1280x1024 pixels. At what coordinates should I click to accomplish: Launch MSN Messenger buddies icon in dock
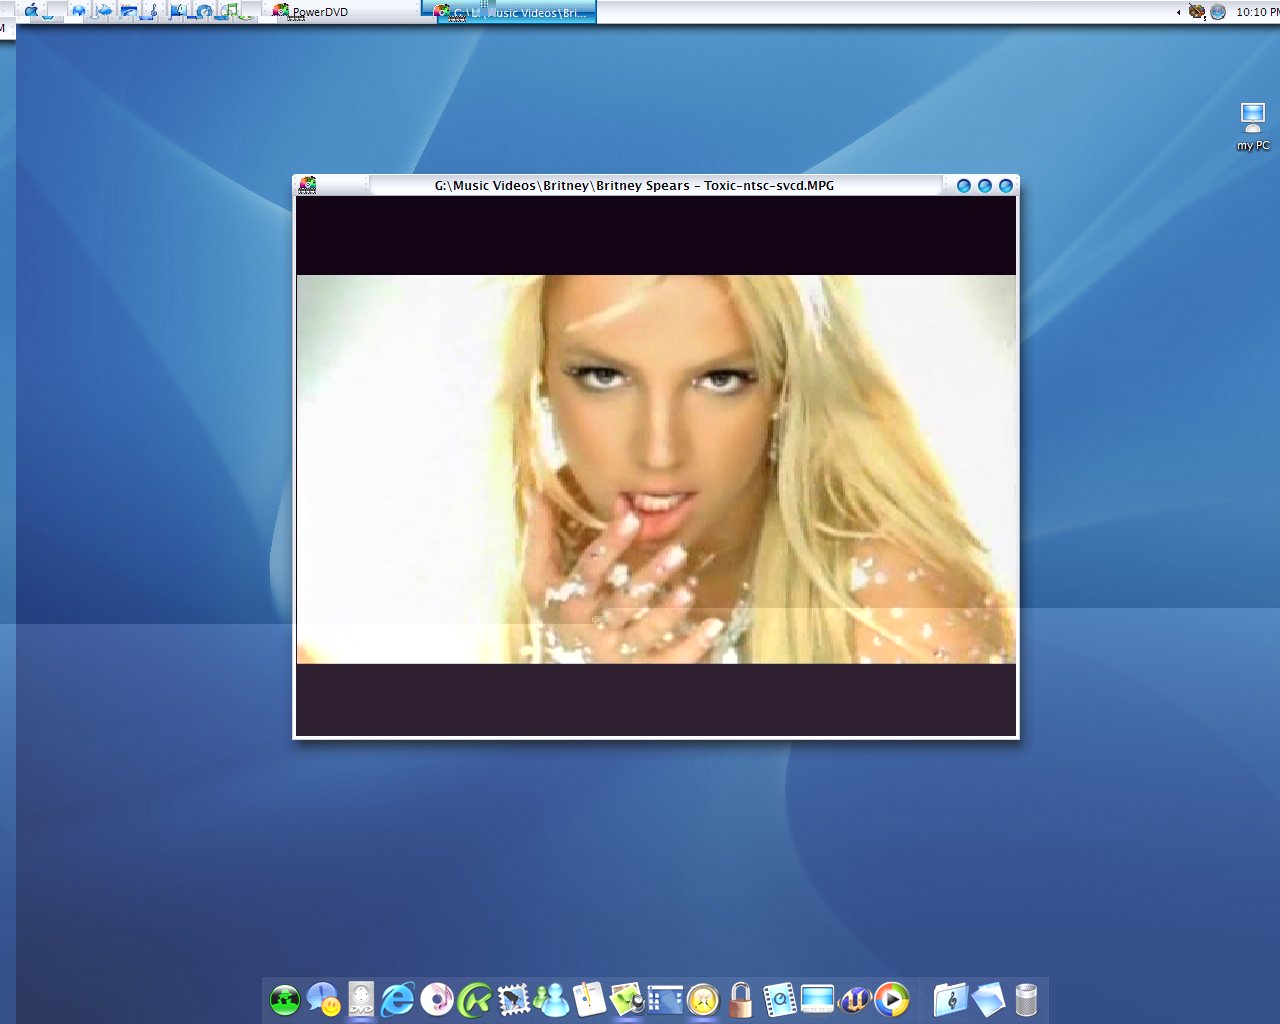(551, 999)
